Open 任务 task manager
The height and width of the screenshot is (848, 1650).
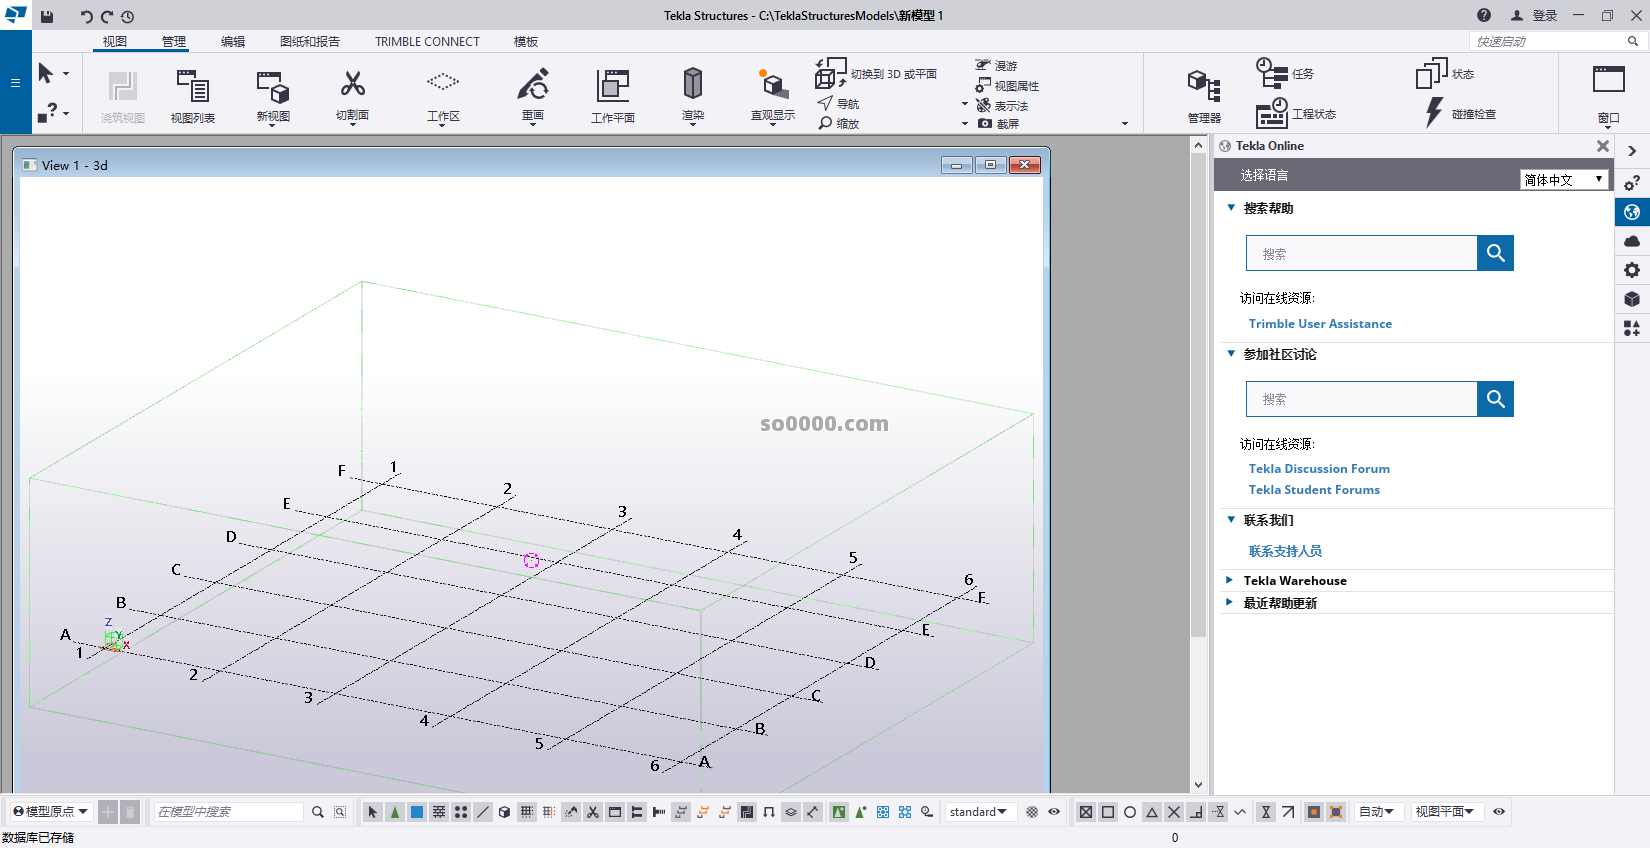tap(1286, 73)
